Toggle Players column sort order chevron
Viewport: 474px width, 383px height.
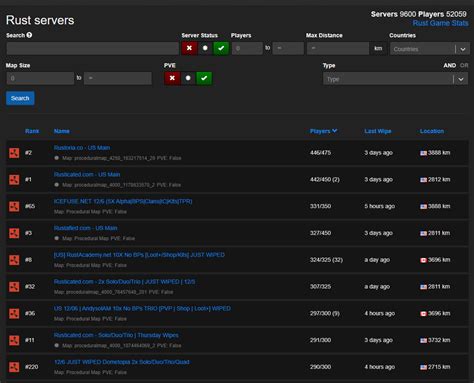click(x=335, y=131)
